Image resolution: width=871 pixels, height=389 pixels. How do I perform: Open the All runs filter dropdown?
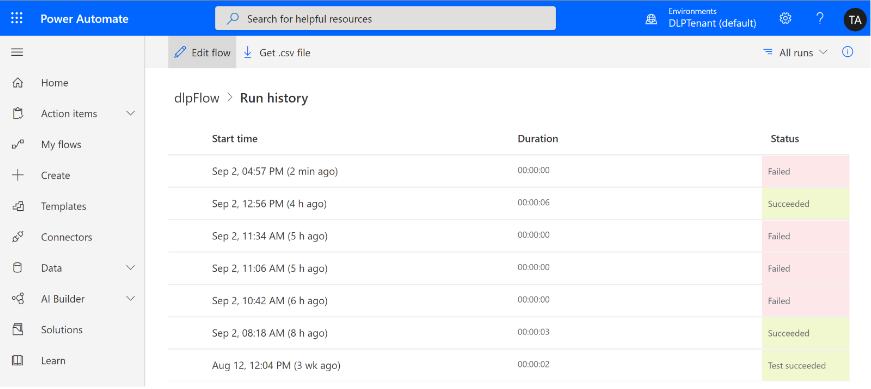pyautogui.click(x=795, y=52)
